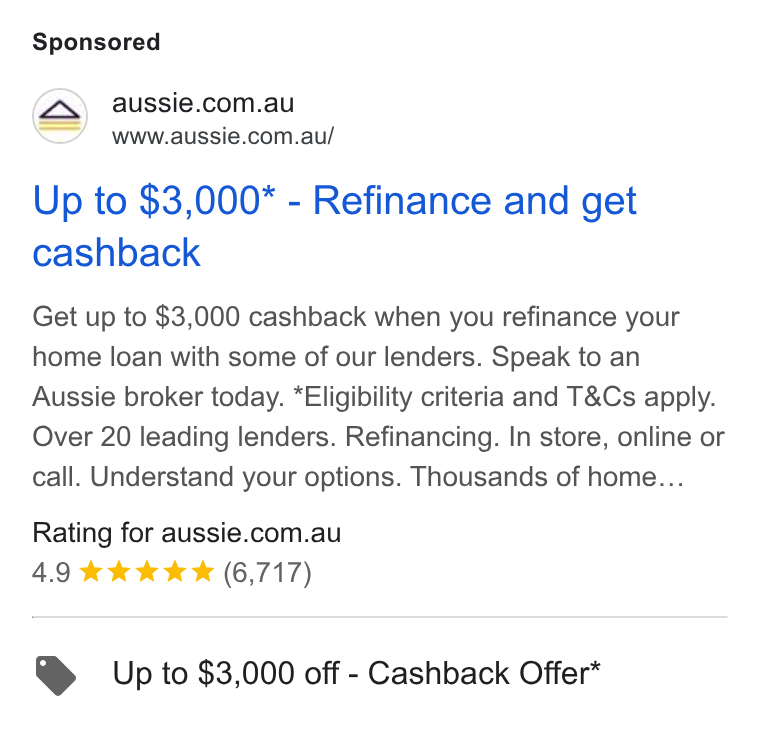This screenshot has width=760, height=734.
Task: Click the 4.9 rating score
Action: pos(51,573)
